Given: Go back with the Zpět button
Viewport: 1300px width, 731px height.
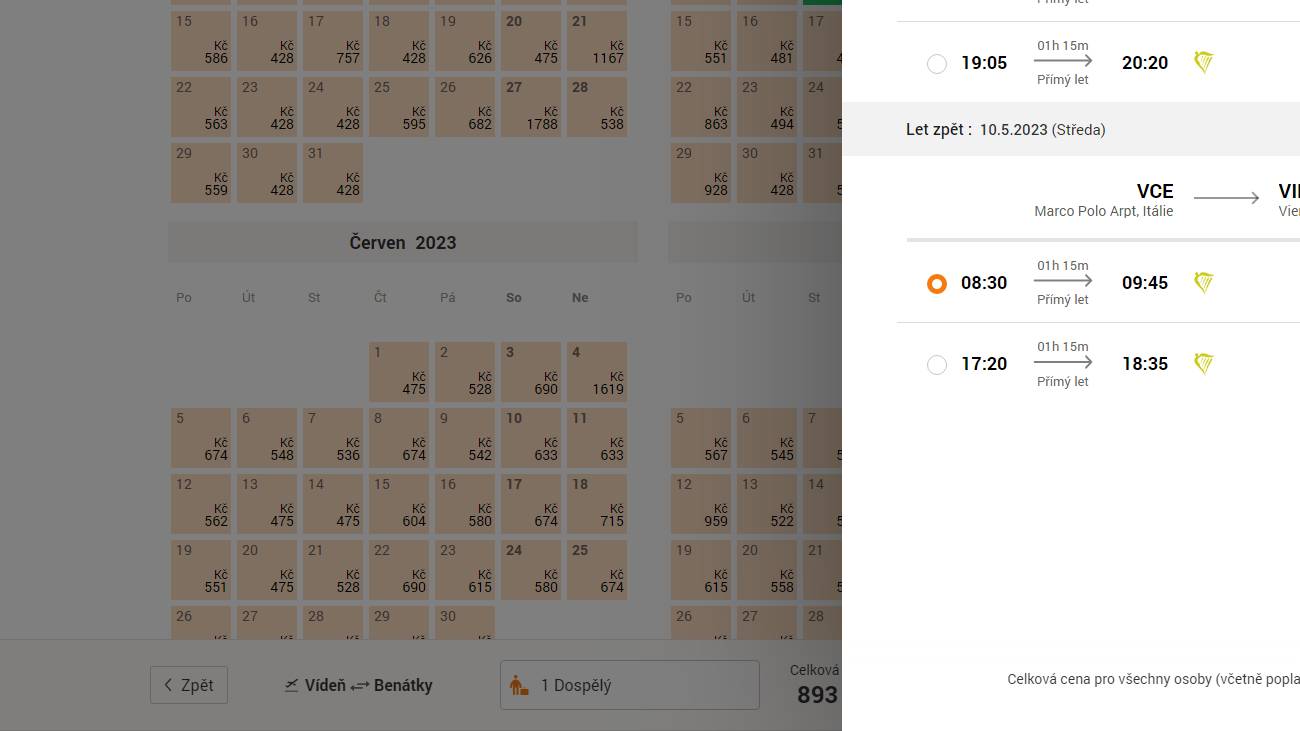Looking at the screenshot, I should tap(189, 685).
